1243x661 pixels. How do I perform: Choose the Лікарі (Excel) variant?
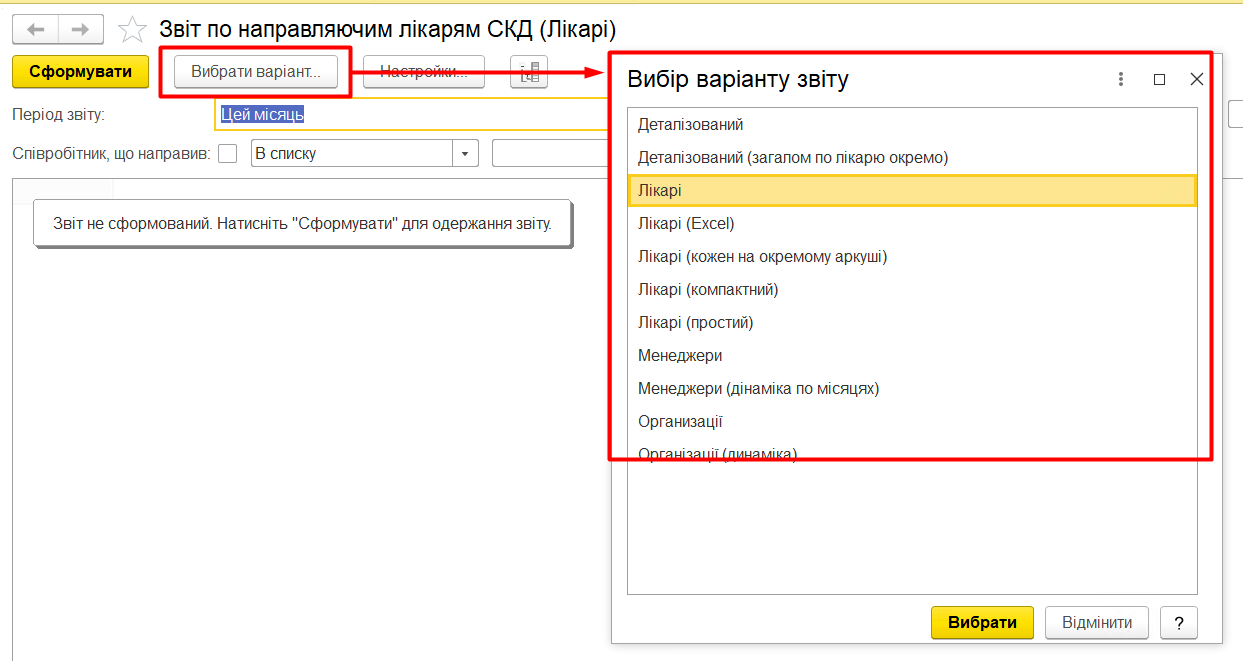[686, 223]
